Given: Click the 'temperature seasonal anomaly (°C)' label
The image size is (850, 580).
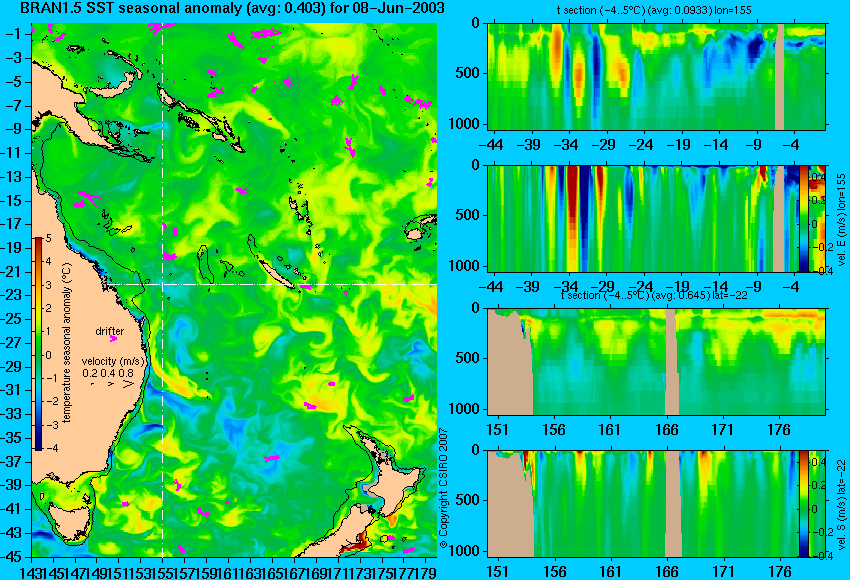Looking at the screenshot, I should [x=66, y=344].
